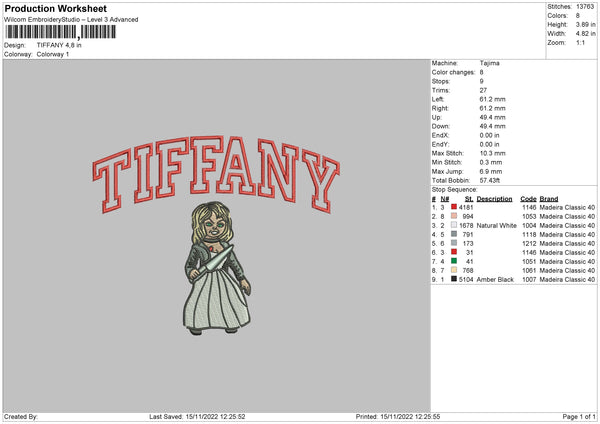This screenshot has width=600, height=424.
Task: Select the beige swatch with 768 stitches
Action: coord(455,270)
